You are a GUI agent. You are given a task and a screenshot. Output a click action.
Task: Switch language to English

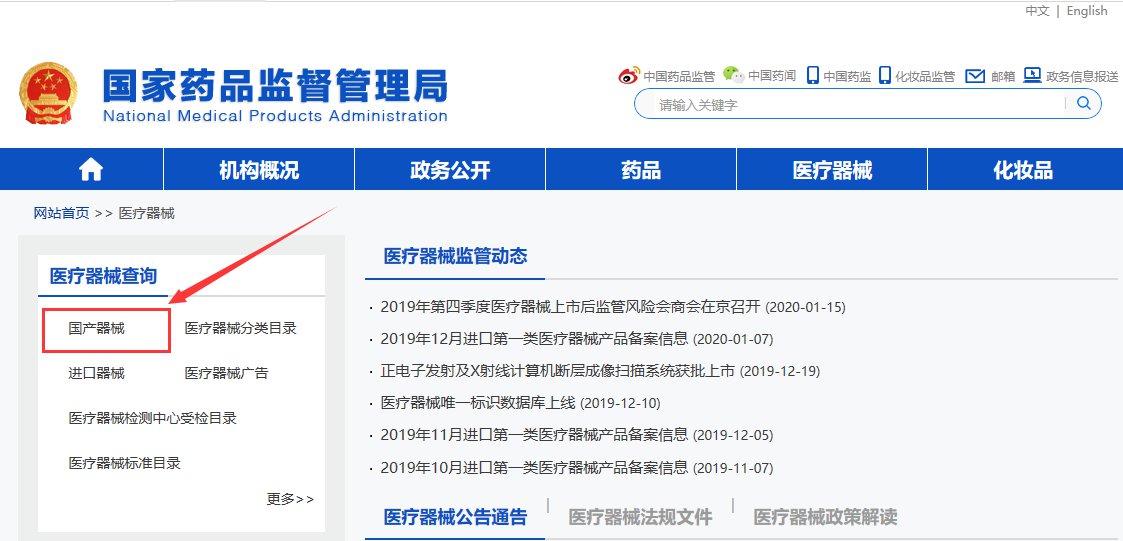point(1087,11)
